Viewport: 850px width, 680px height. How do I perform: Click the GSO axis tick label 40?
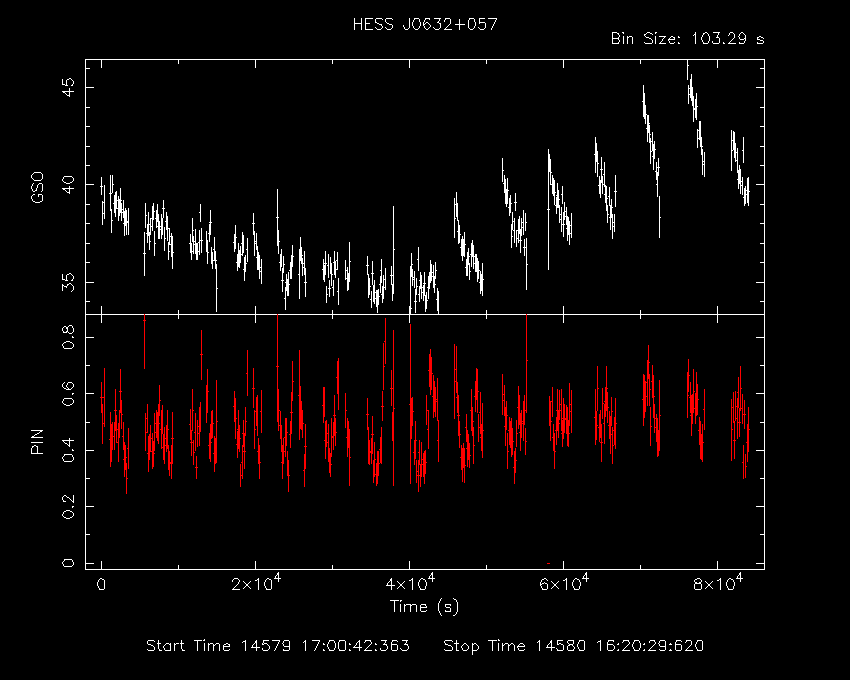pos(68,184)
